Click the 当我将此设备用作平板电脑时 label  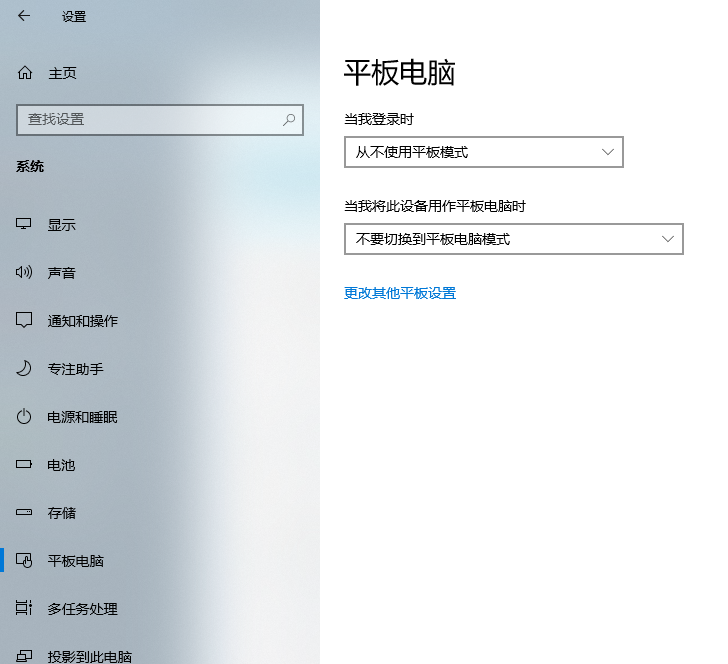click(x=435, y=206)
